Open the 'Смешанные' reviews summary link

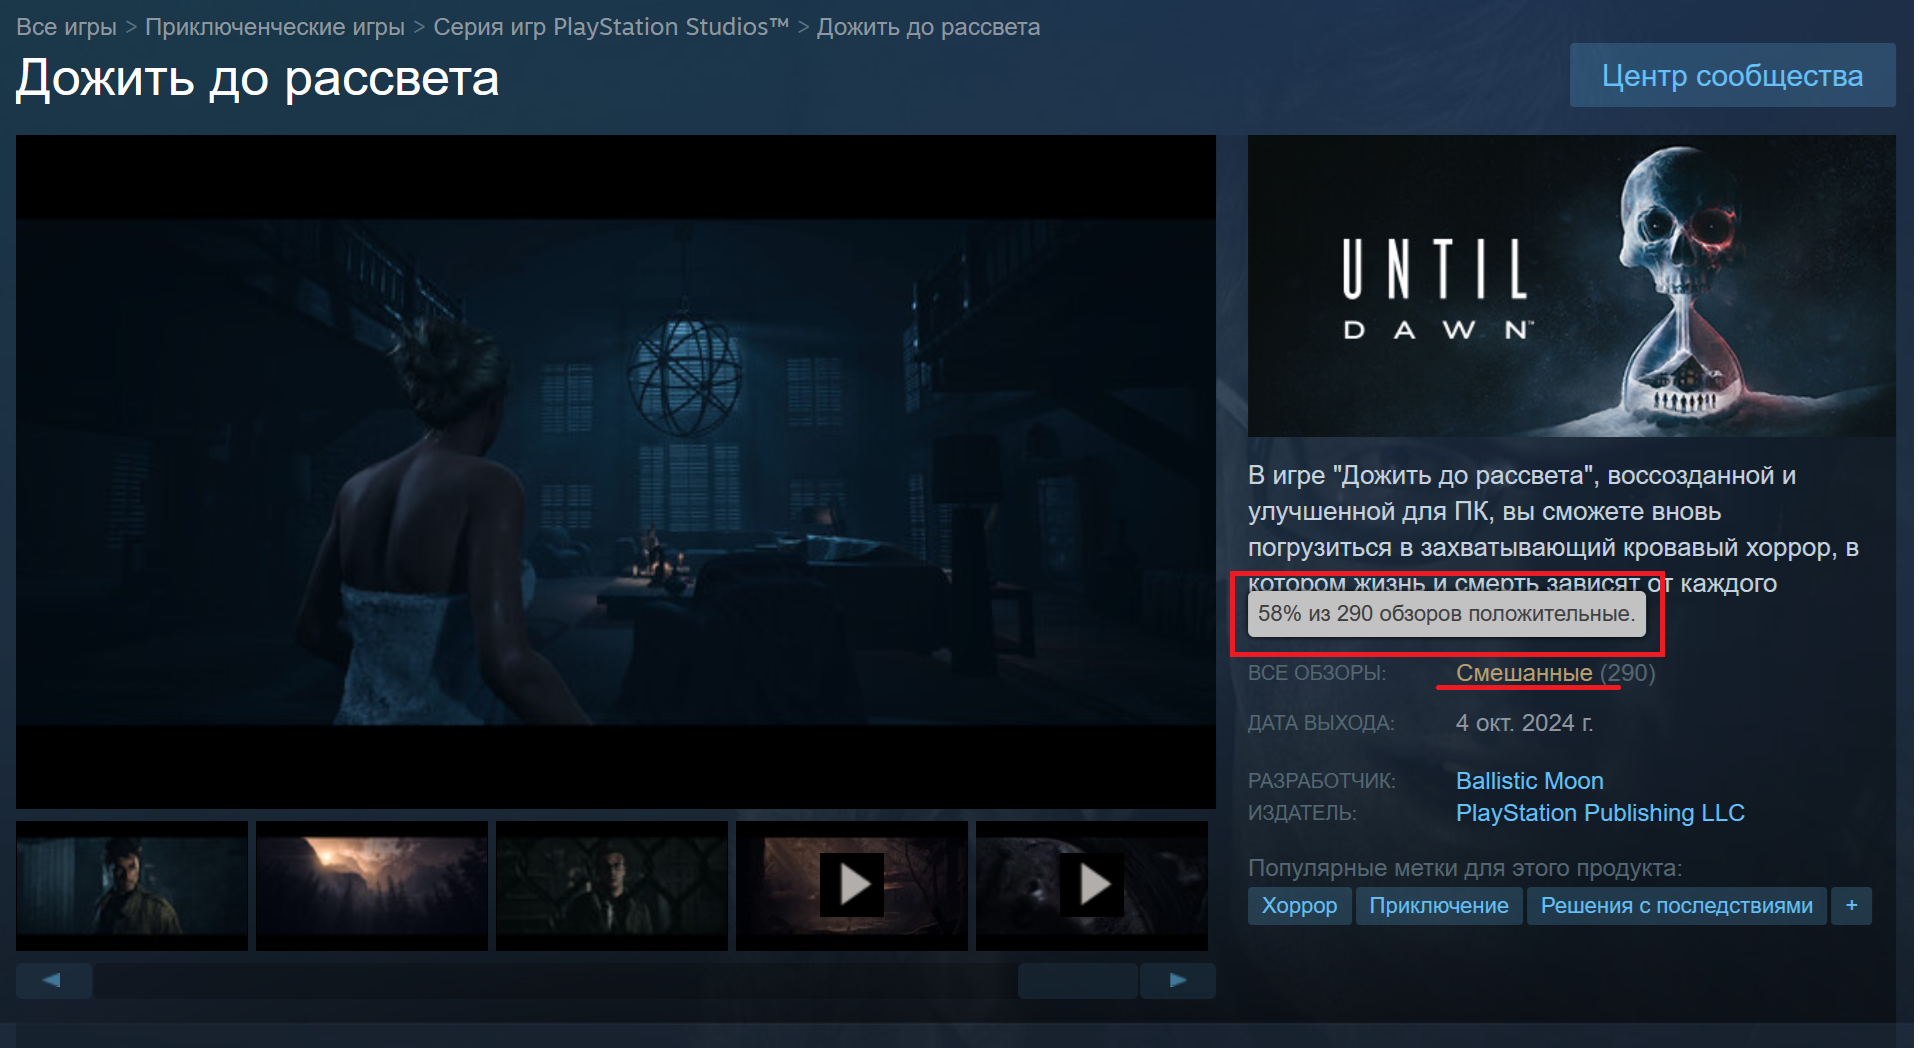[1524, 673]
